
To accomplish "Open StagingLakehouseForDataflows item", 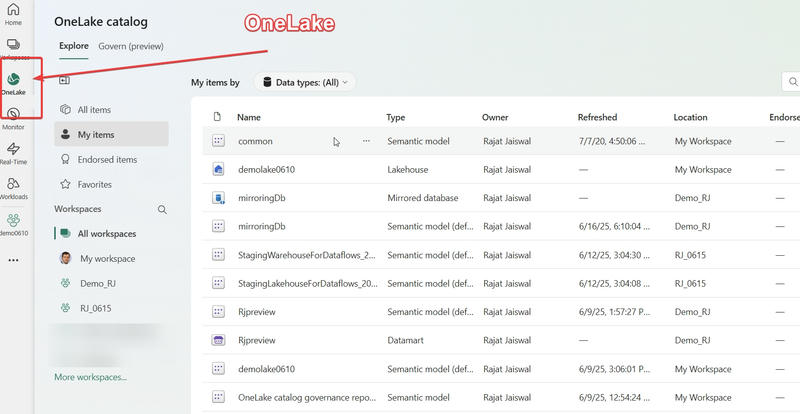I will pyautogui.click(x=308, y=283).
